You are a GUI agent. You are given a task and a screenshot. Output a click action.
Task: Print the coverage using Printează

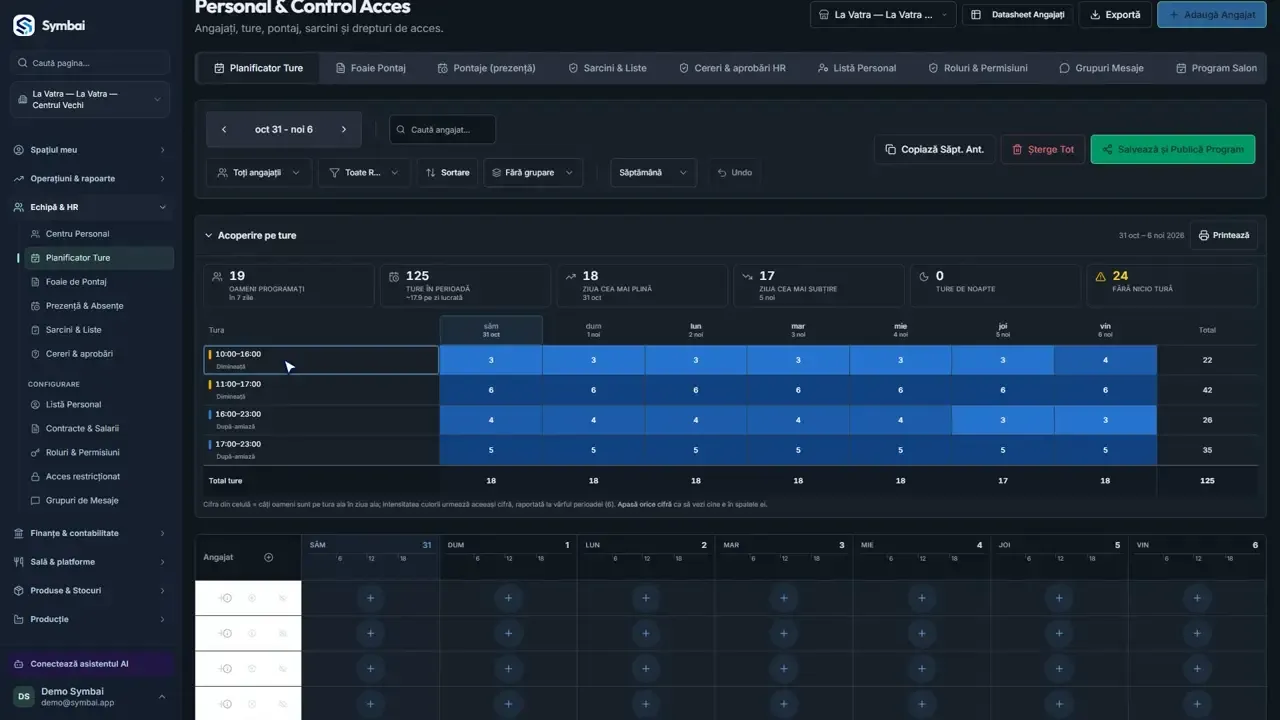click(x=1224, y=235)
